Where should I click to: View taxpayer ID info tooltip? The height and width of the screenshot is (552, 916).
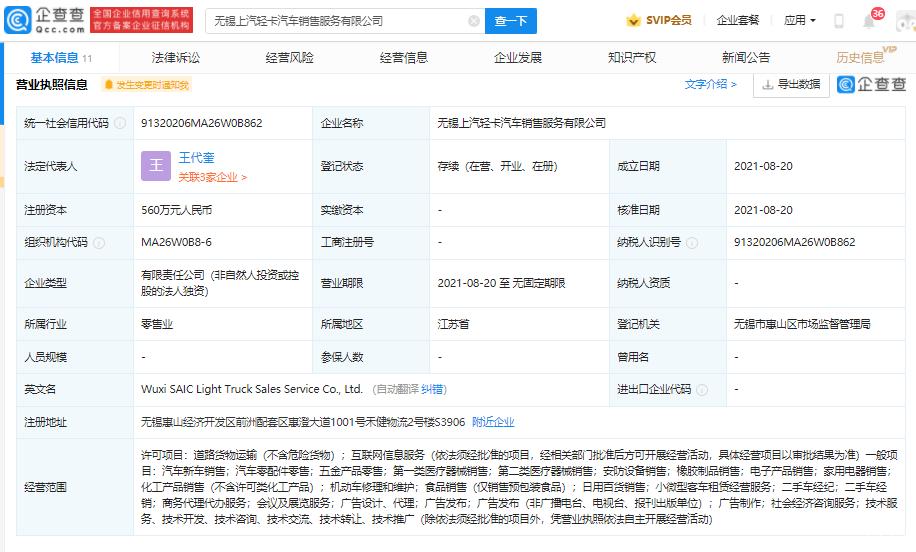pyautogui.click(x=692, y=243)
